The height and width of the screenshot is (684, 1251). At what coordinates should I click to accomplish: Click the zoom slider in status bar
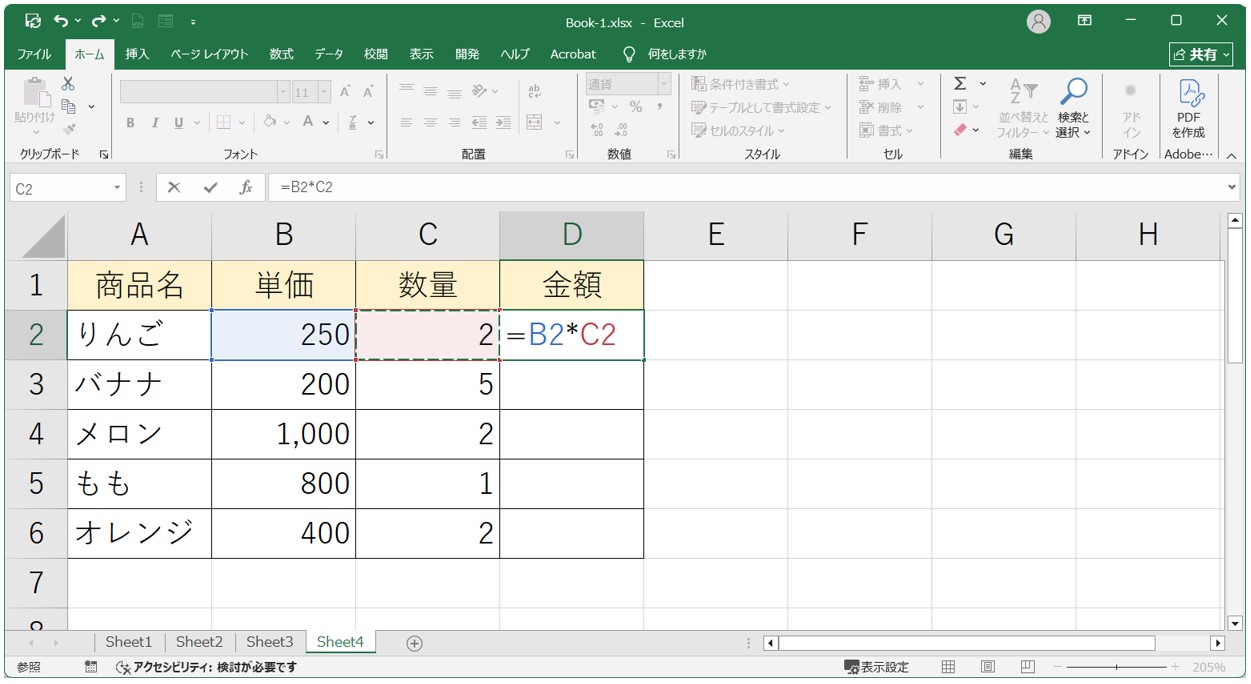coord(1117,667)
